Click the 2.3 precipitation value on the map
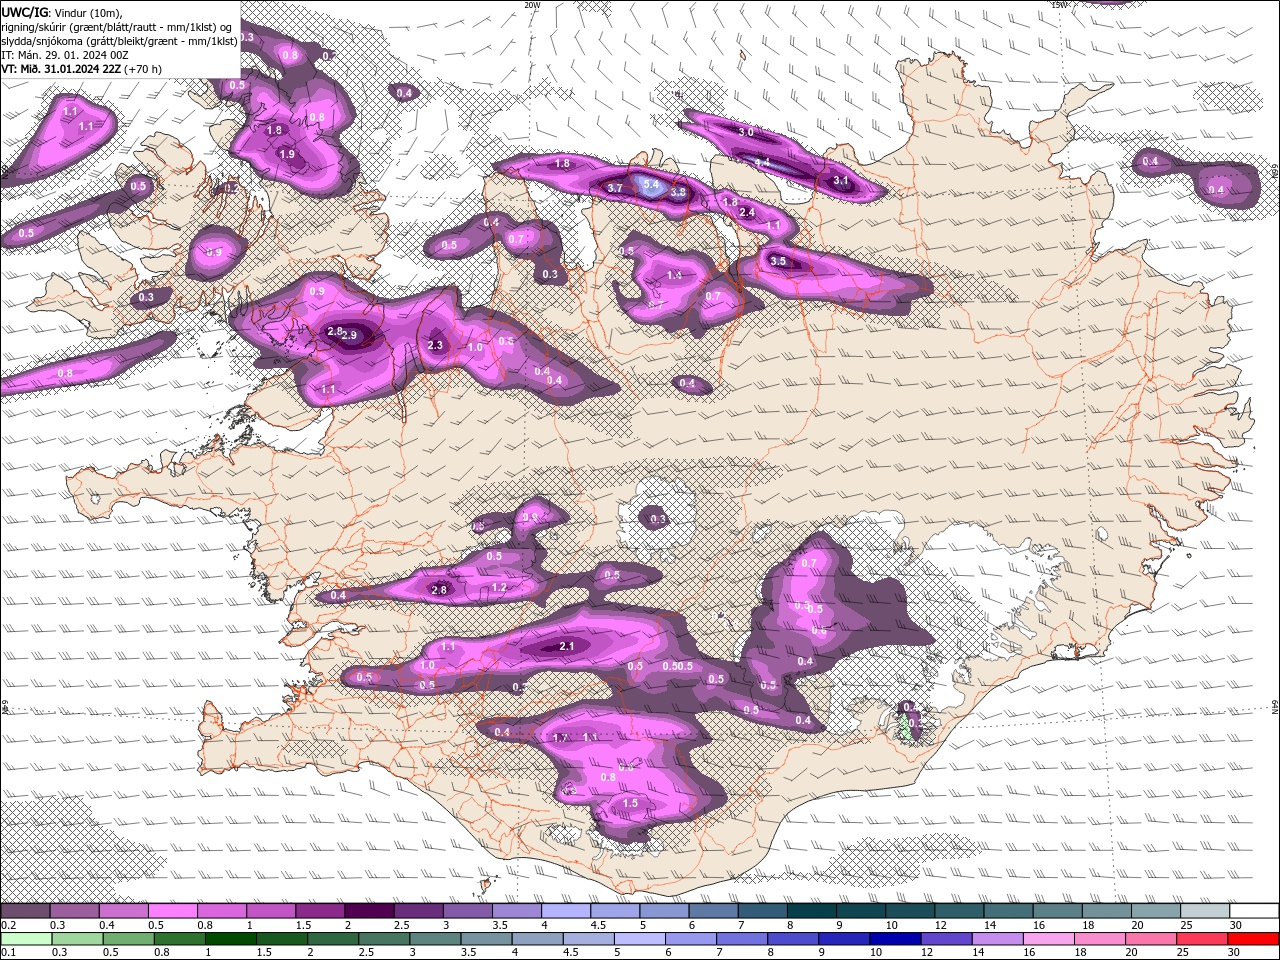 435,345
